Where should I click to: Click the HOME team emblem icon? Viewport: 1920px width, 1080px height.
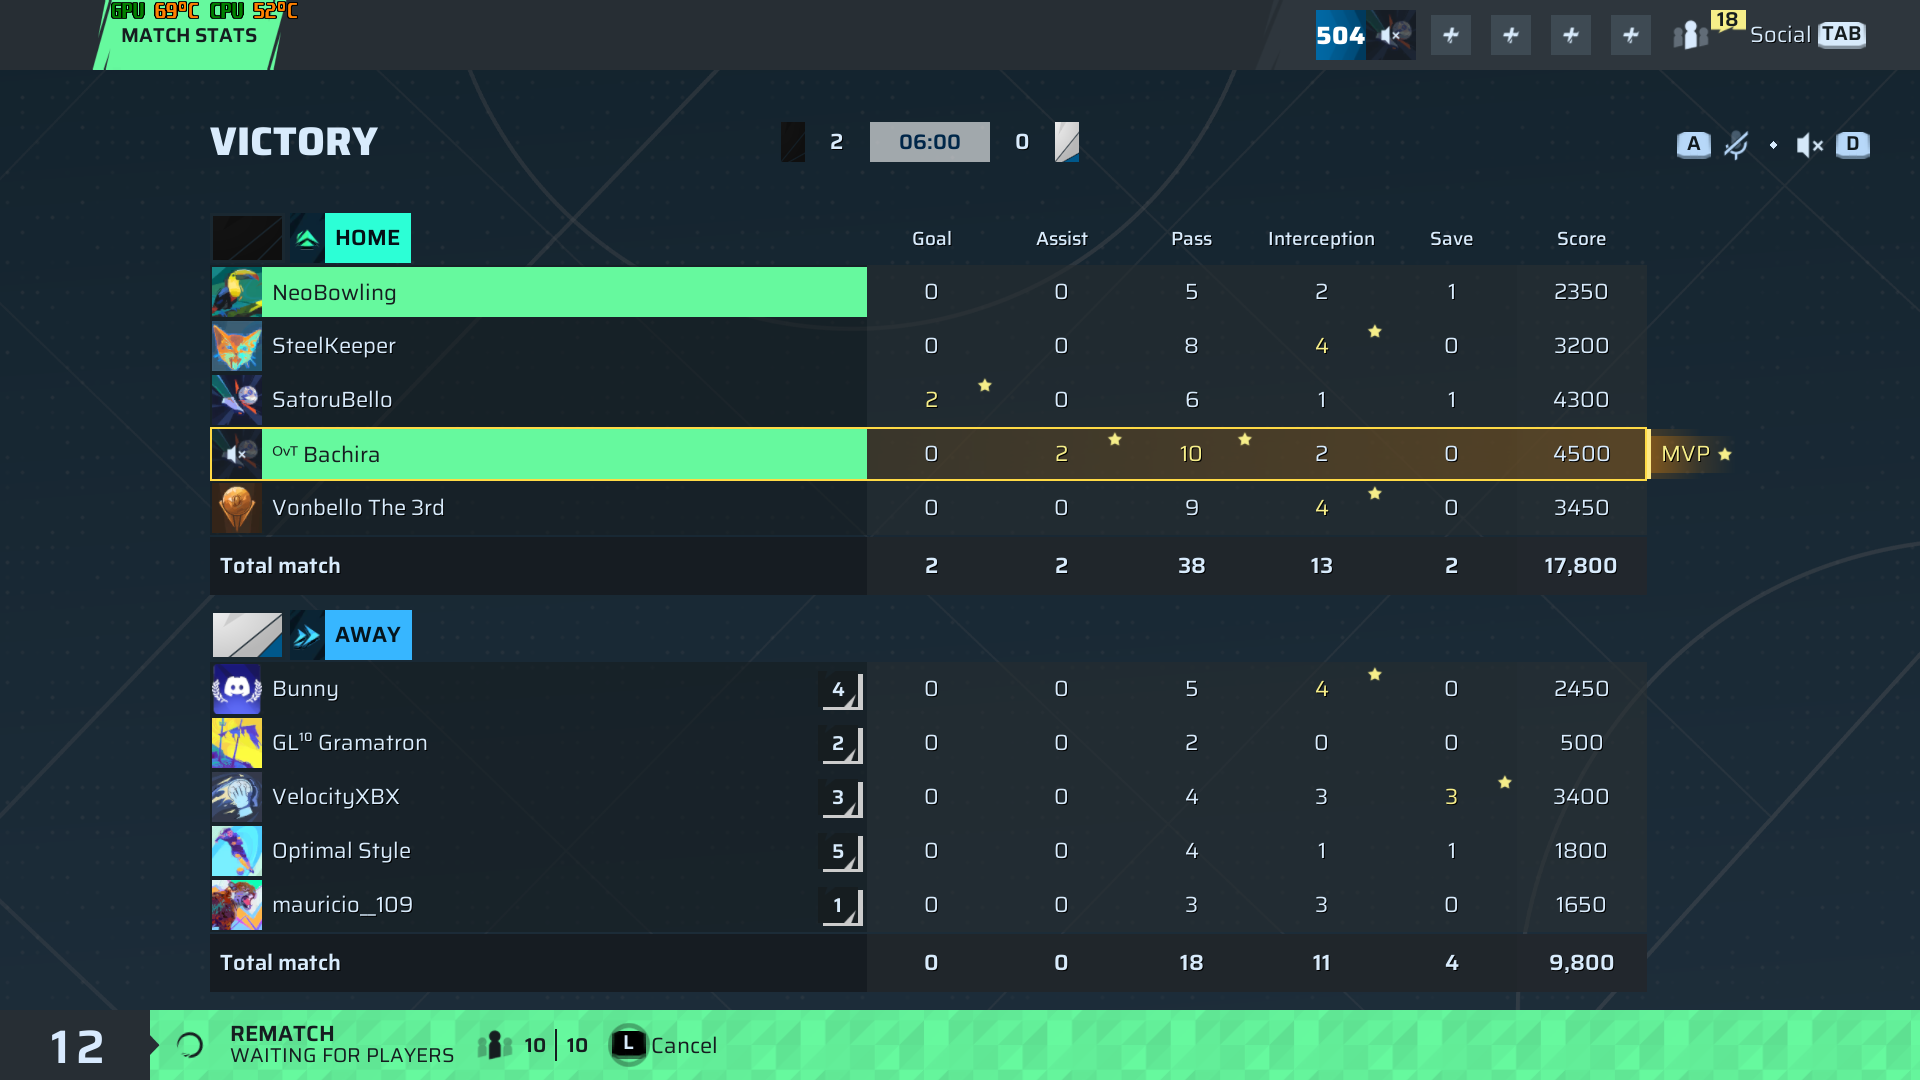[306, 238]
